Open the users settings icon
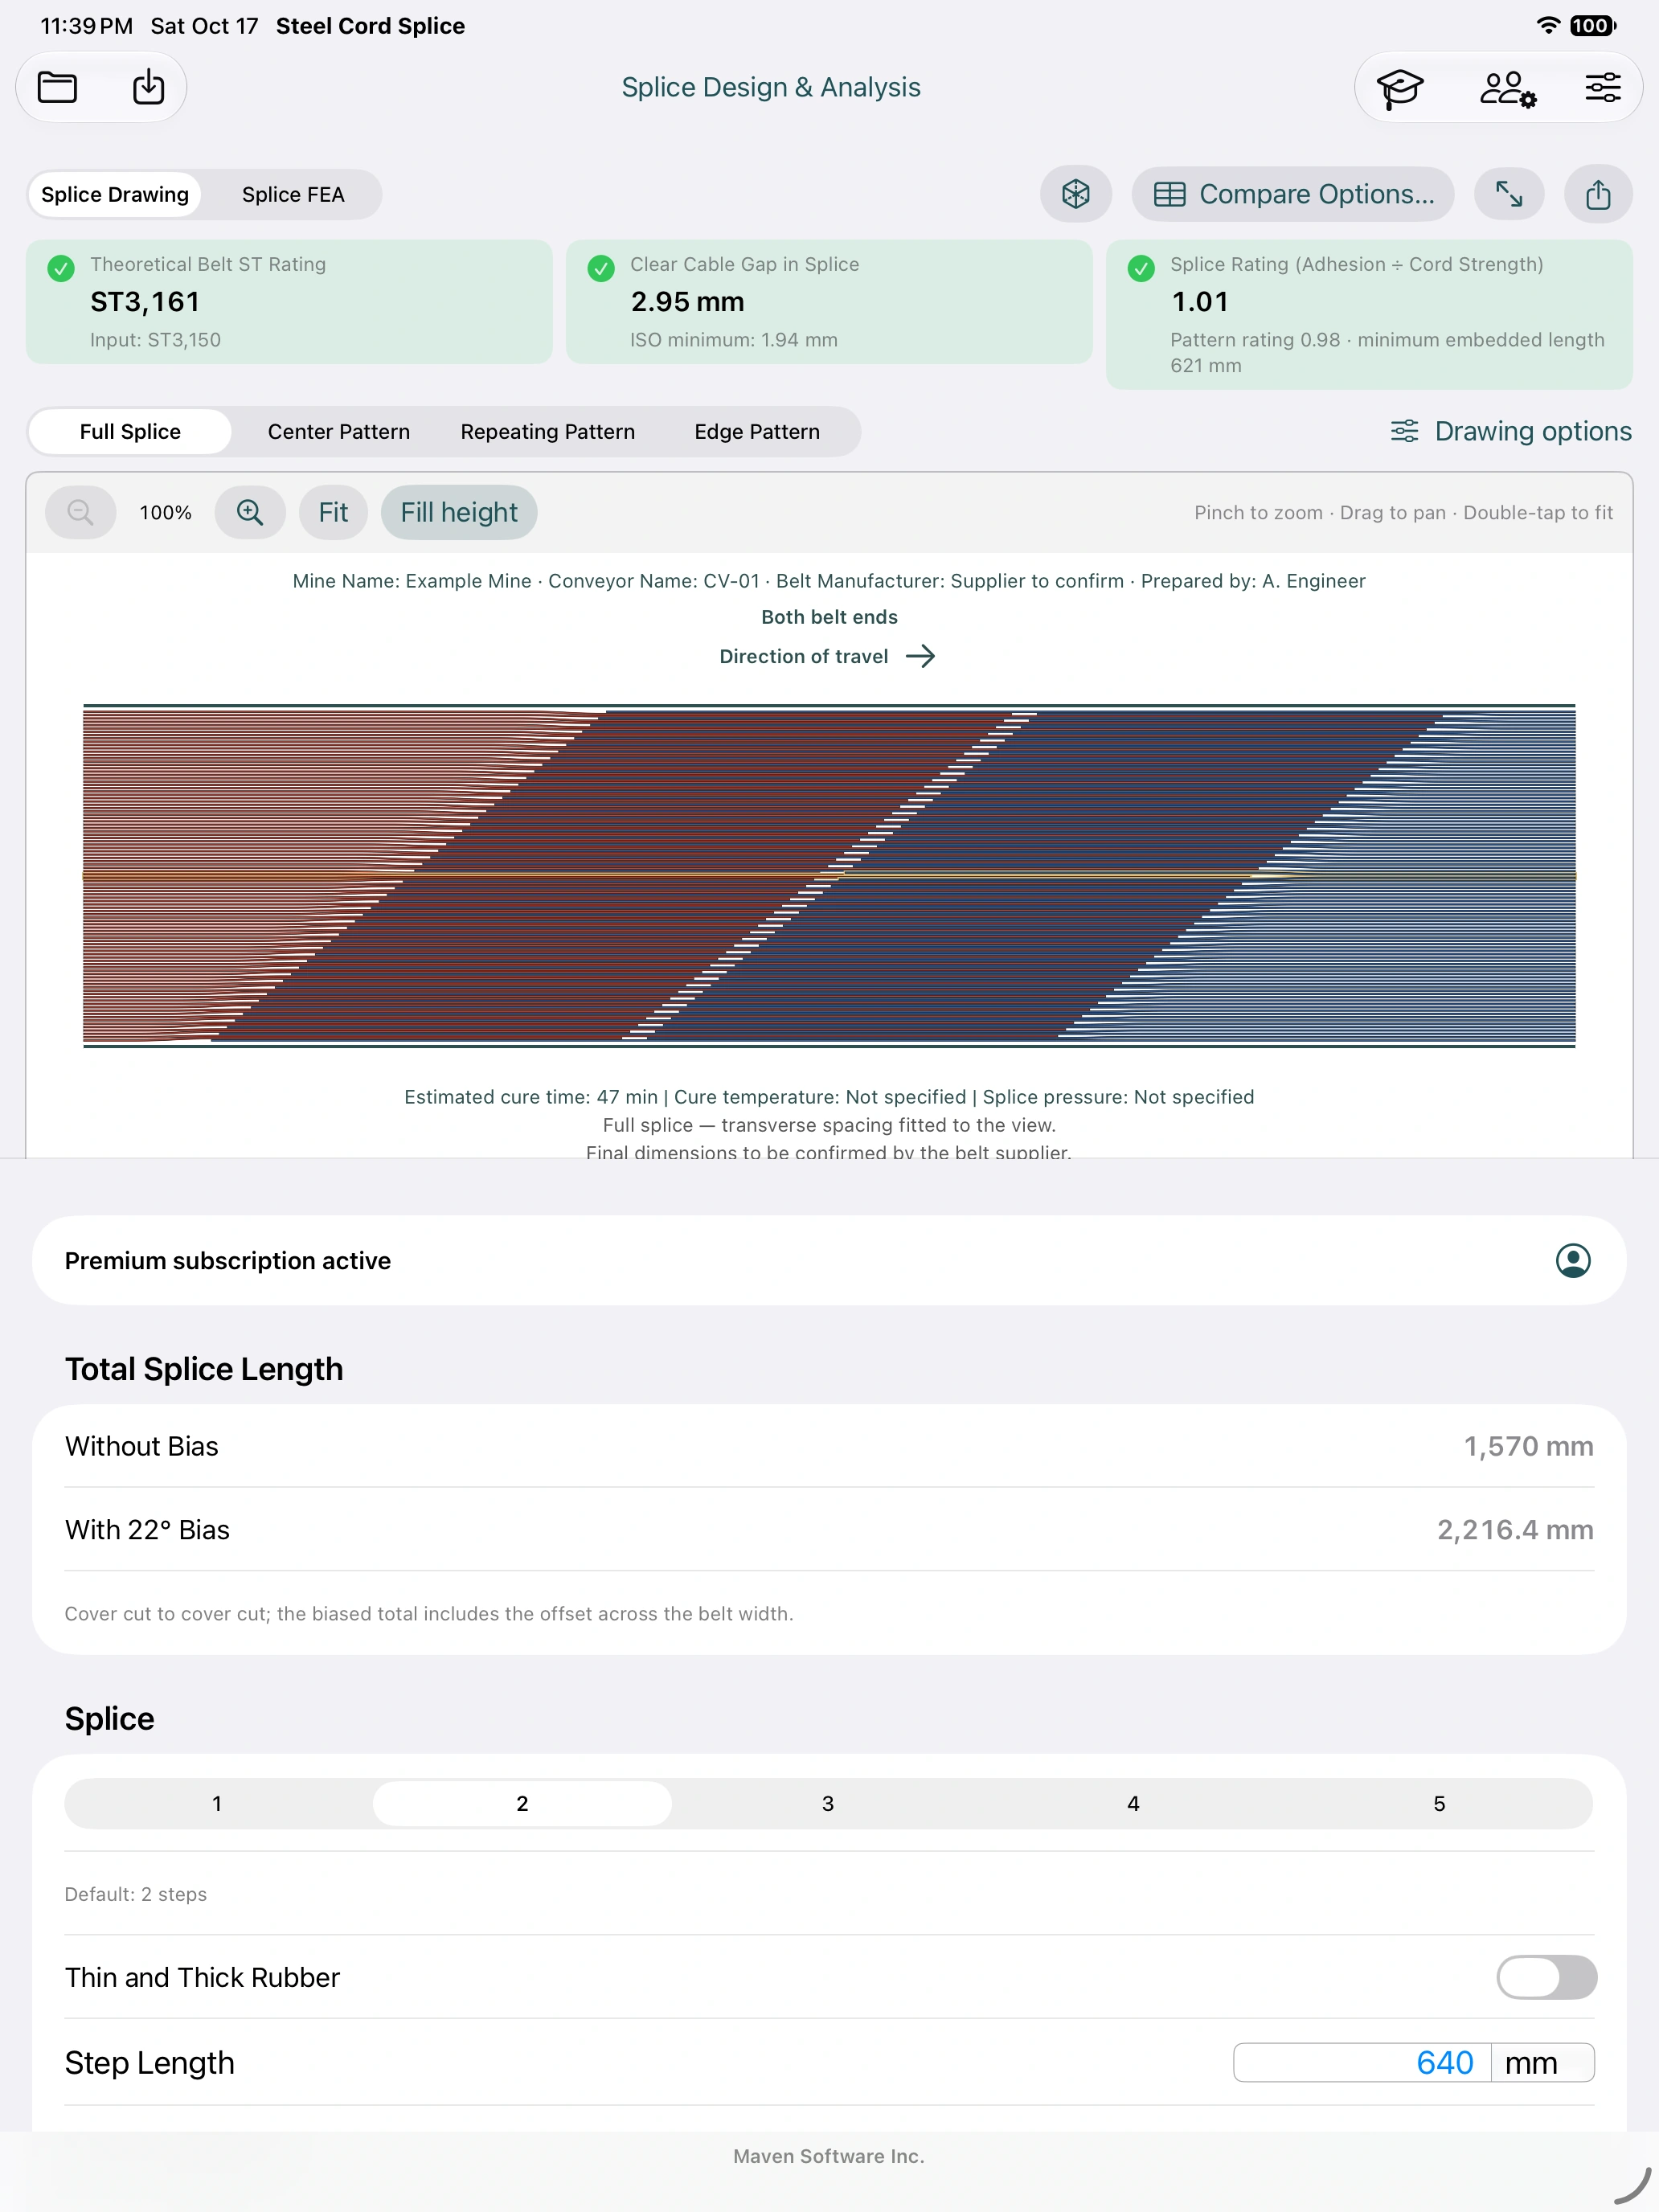The height and width of the screenshot is (2212, 1659). (1508, 88)
